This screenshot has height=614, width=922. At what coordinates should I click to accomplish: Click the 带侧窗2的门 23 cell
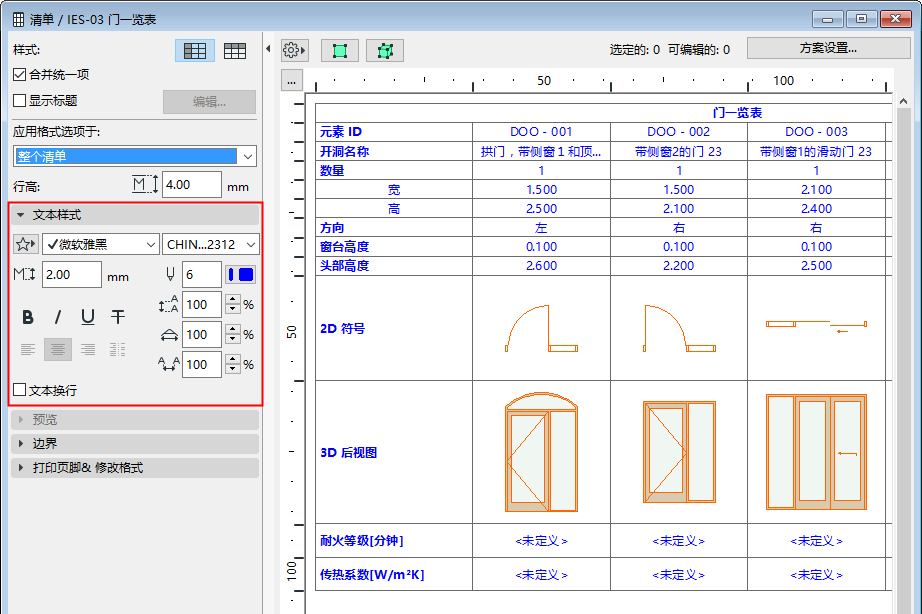click(x=679, y=151)
